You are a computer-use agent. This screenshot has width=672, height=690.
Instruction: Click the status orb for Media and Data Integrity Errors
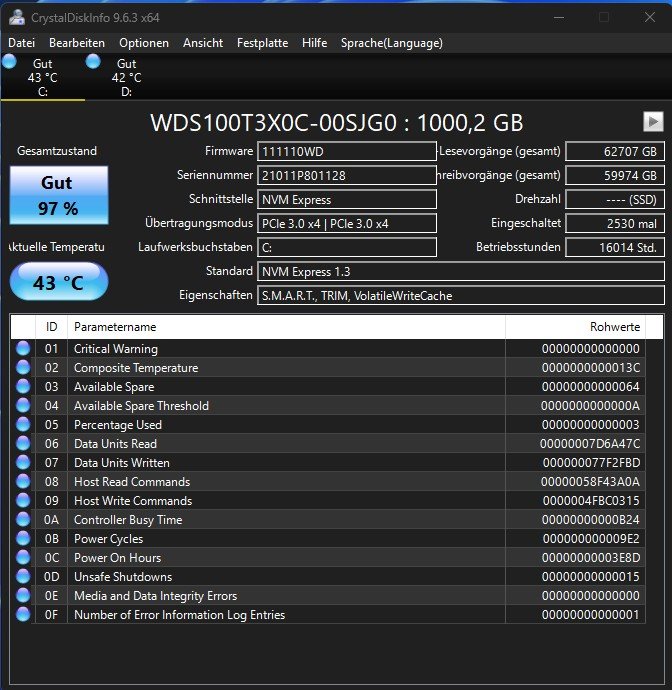[23, 595]
